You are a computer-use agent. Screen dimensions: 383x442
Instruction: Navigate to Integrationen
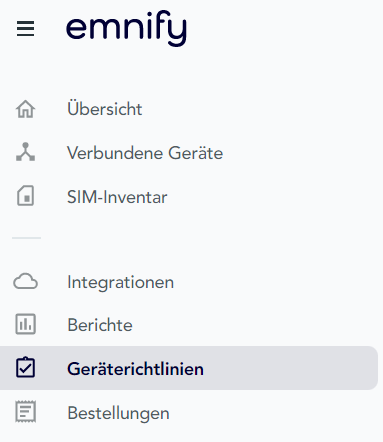click(120, 282)
